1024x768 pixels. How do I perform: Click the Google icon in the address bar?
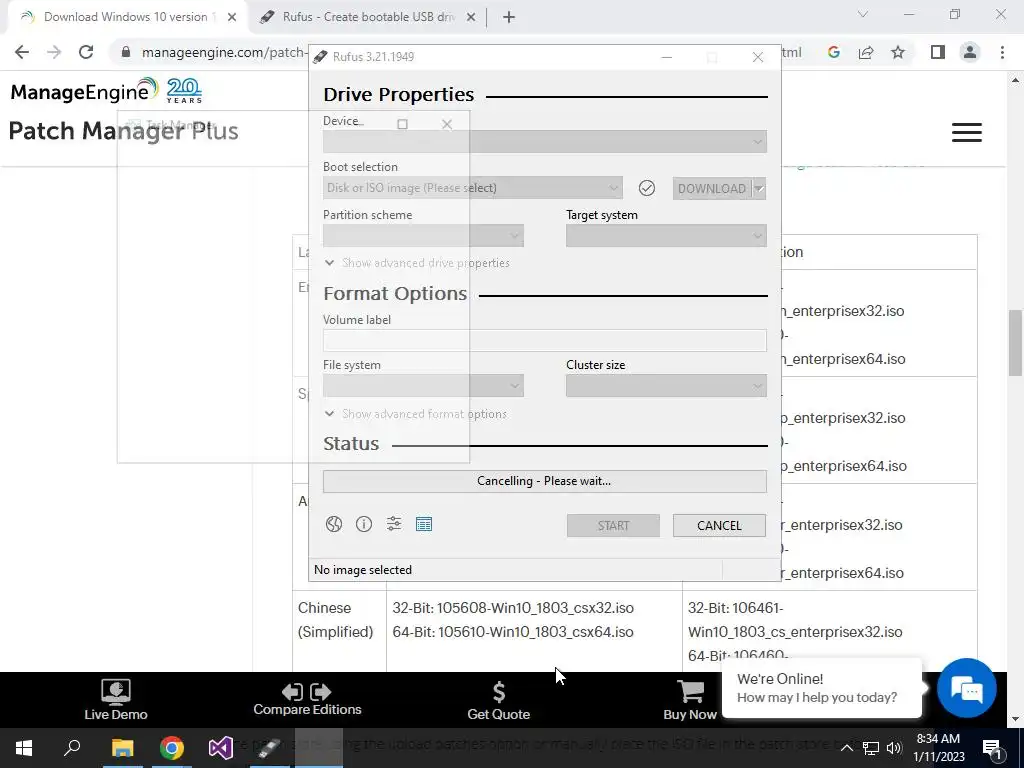(833, 52)
